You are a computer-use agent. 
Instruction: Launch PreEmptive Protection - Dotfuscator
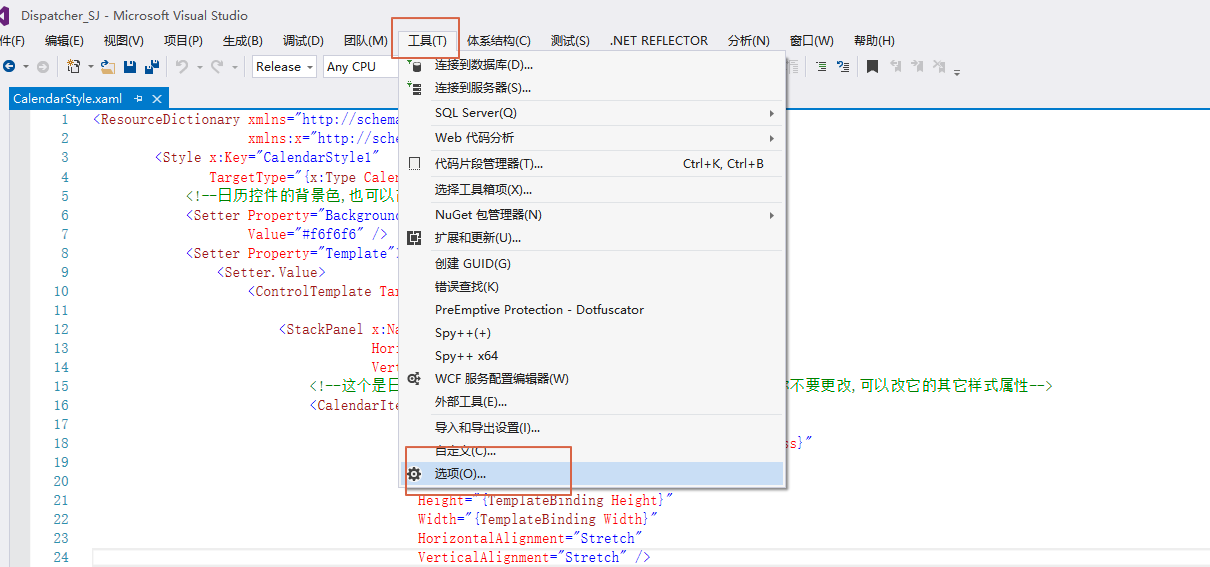click(x=592, y=310)
